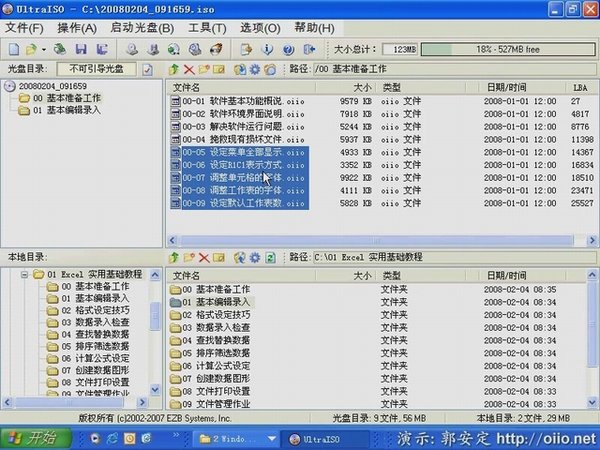The height and width of the screenshot is (450, 600).
Task: Select file 00-09 设定默认工作表数.oiio
Action: [x=243, y=203]
